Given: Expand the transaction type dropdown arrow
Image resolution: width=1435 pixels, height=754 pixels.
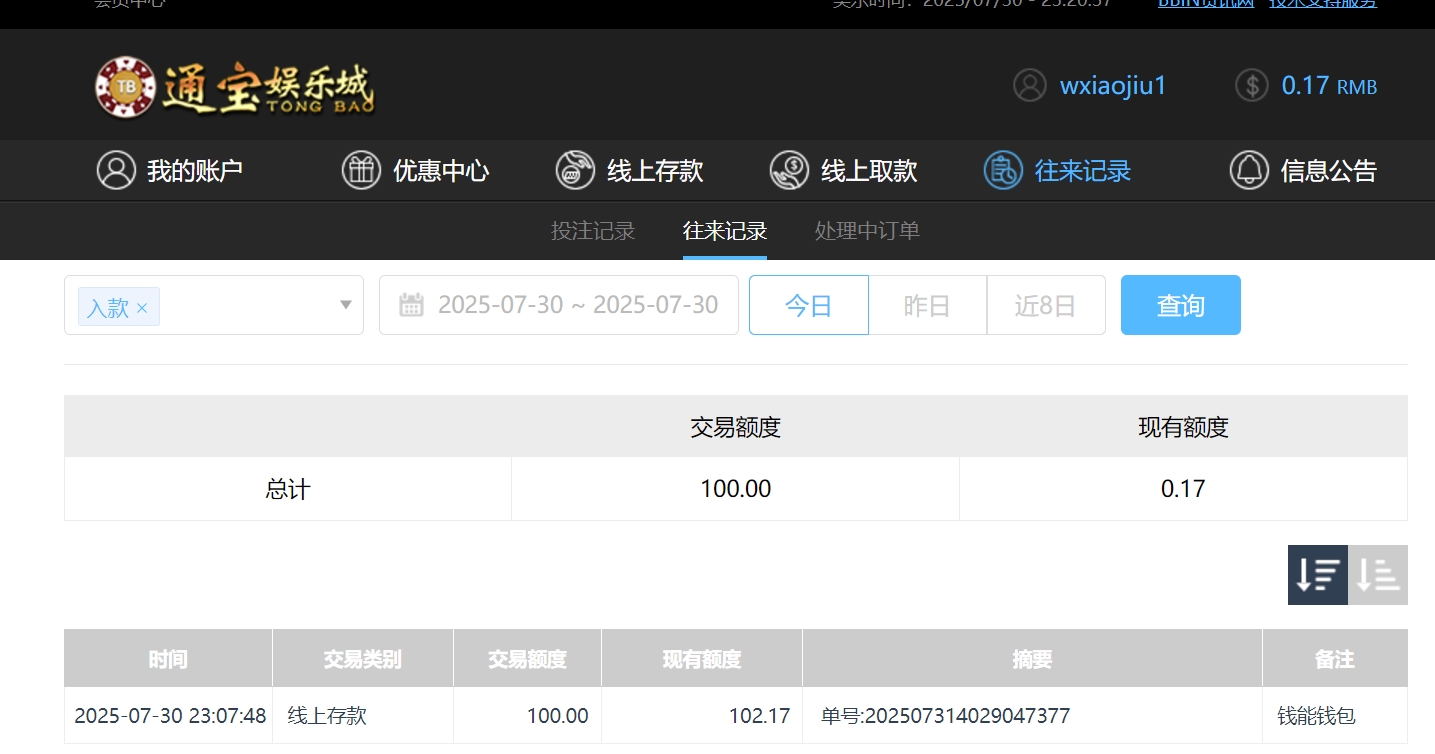Looking at the screenshot, I should coord(346,305).
